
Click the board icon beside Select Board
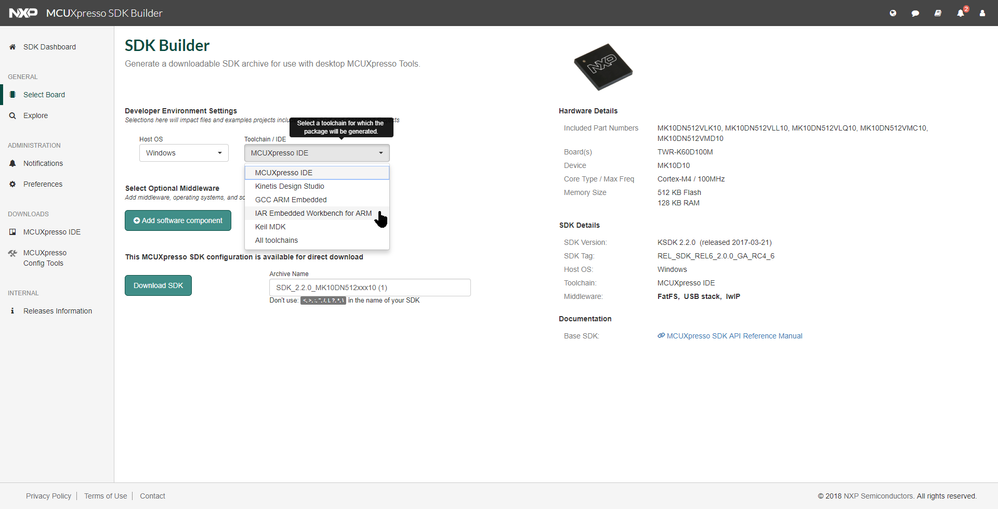12,95
